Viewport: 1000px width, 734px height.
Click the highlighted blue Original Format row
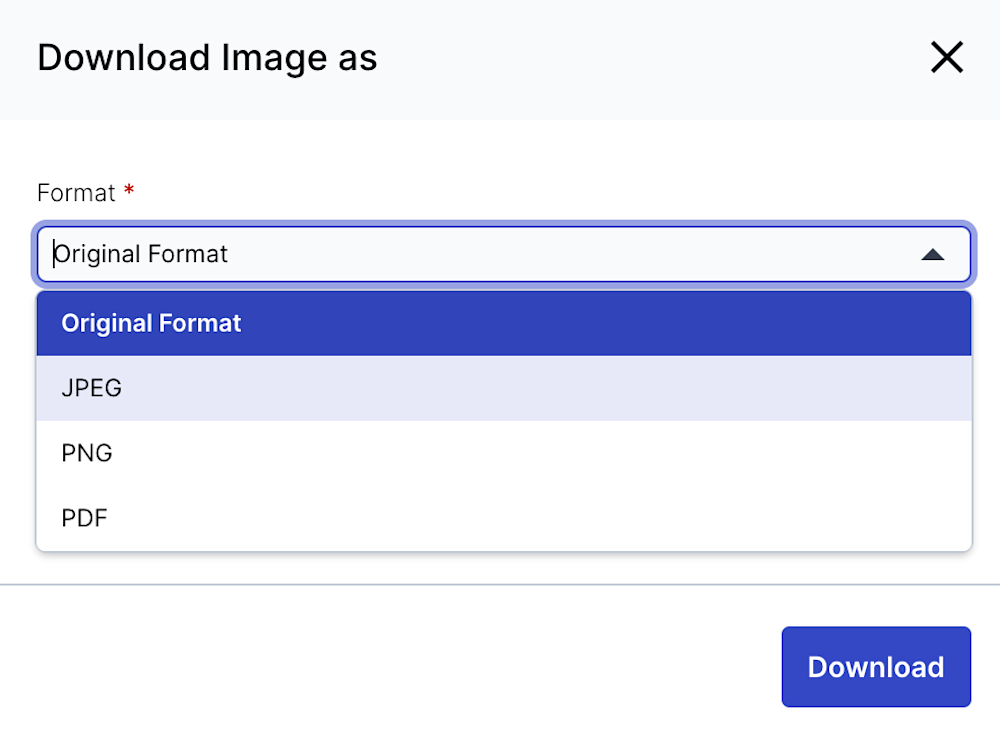click(x=504, y=323)
